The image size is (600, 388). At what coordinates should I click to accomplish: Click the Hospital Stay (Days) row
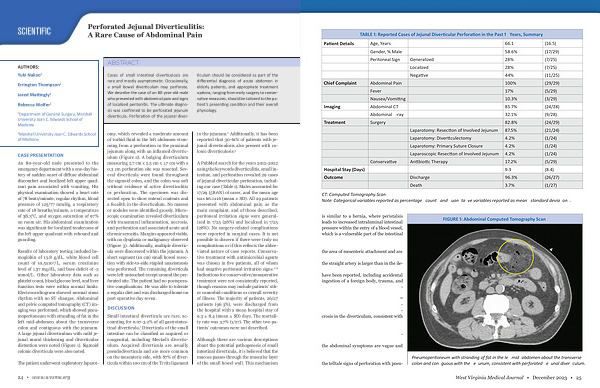click(452, 170)
